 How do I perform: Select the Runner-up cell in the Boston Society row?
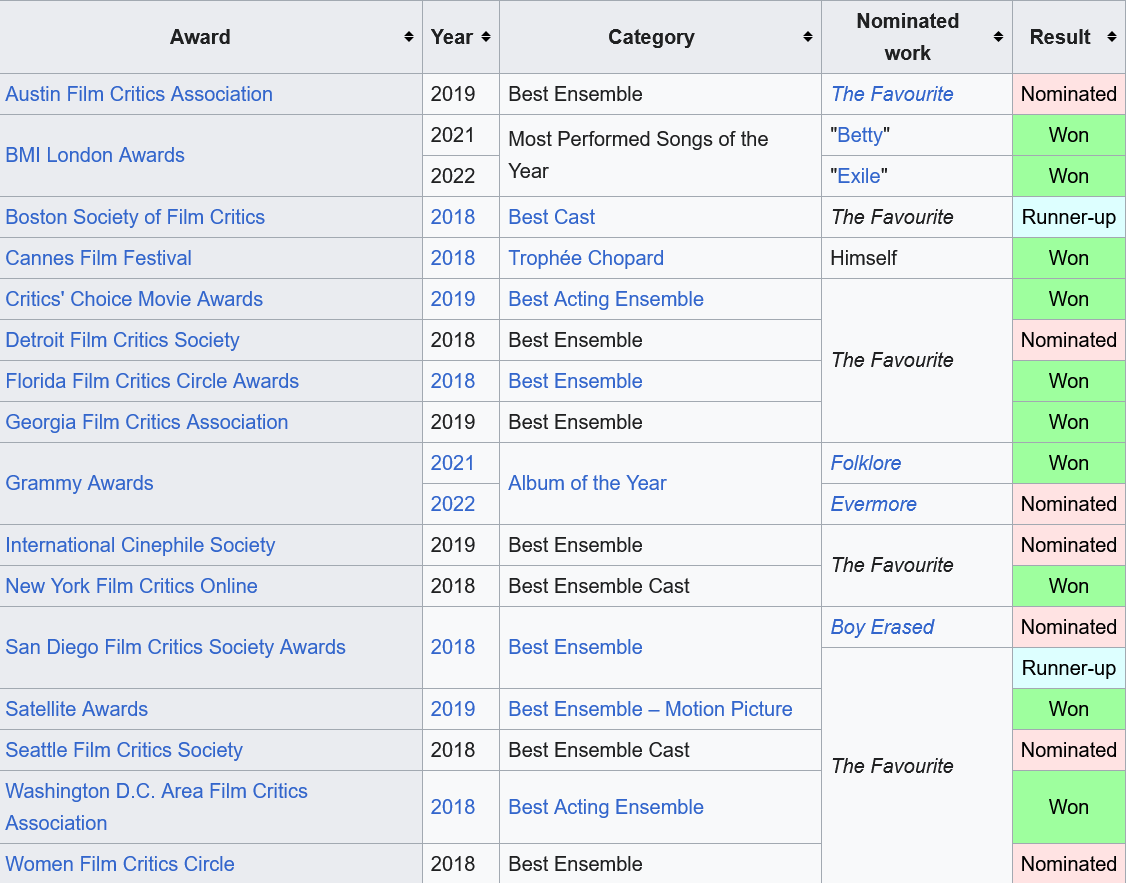click(x=1068, y=217)
